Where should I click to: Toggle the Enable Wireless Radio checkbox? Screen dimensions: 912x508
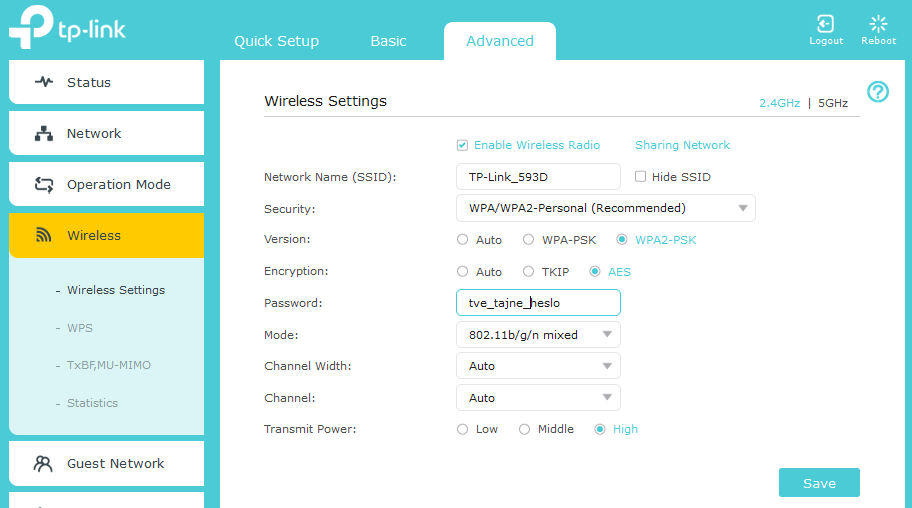pos(462,145)
